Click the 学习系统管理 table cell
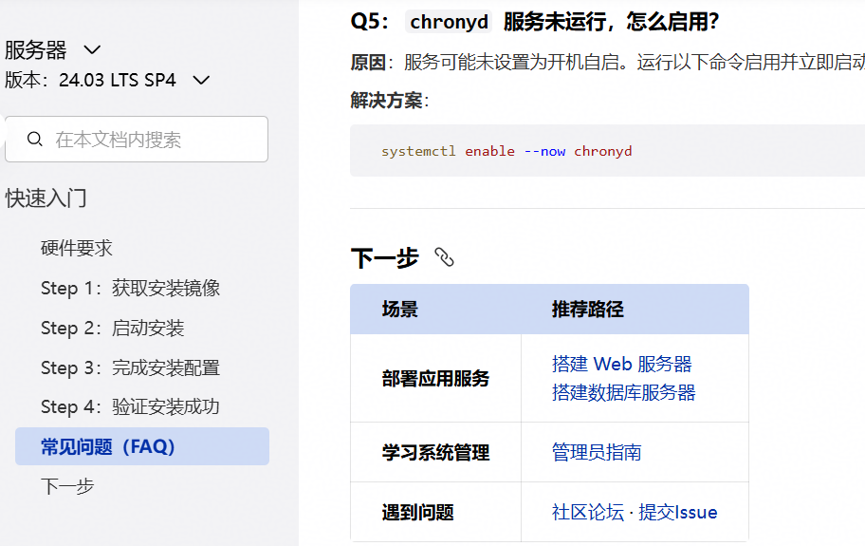This screenshot has width=865, height=546. 436,452
